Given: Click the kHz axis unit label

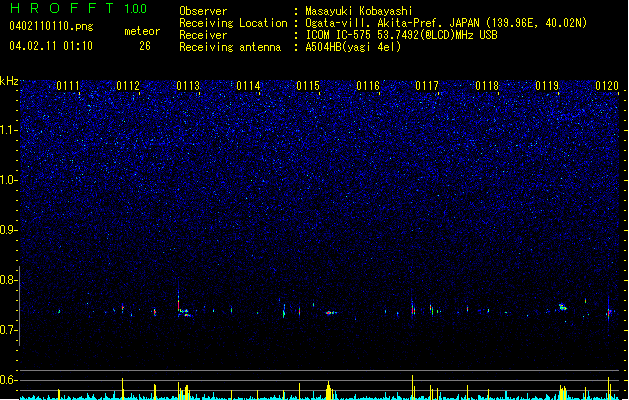Looking at the screenshot, I should pyautogui.click(x=9, y=81).
